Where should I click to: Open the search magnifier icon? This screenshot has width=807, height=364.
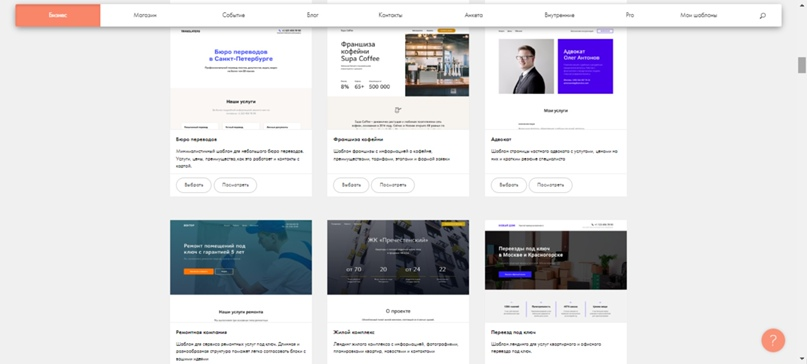[762, 15]
